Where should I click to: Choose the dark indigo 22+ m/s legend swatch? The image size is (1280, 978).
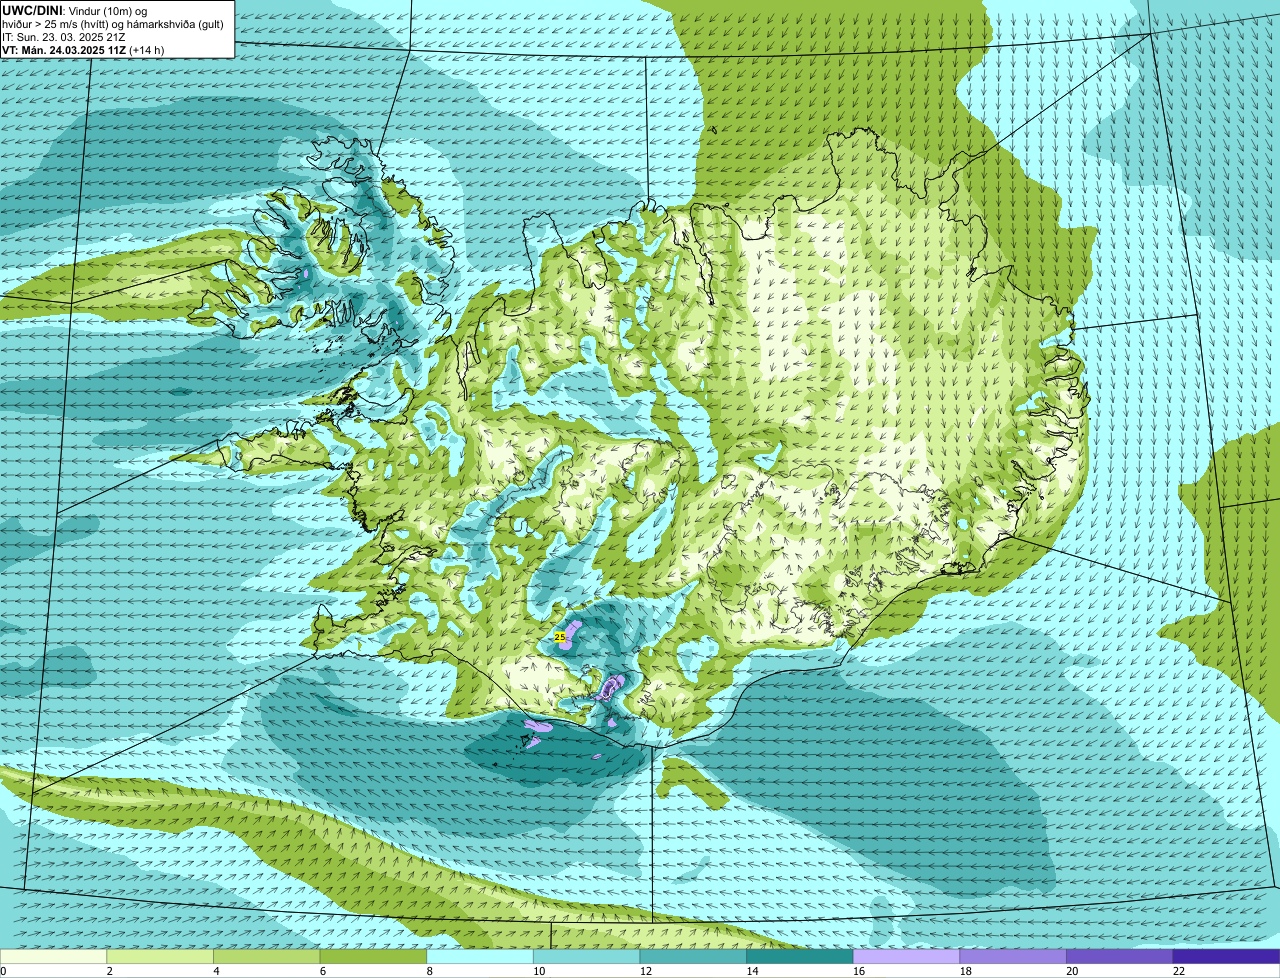(x=1227, y=956)
